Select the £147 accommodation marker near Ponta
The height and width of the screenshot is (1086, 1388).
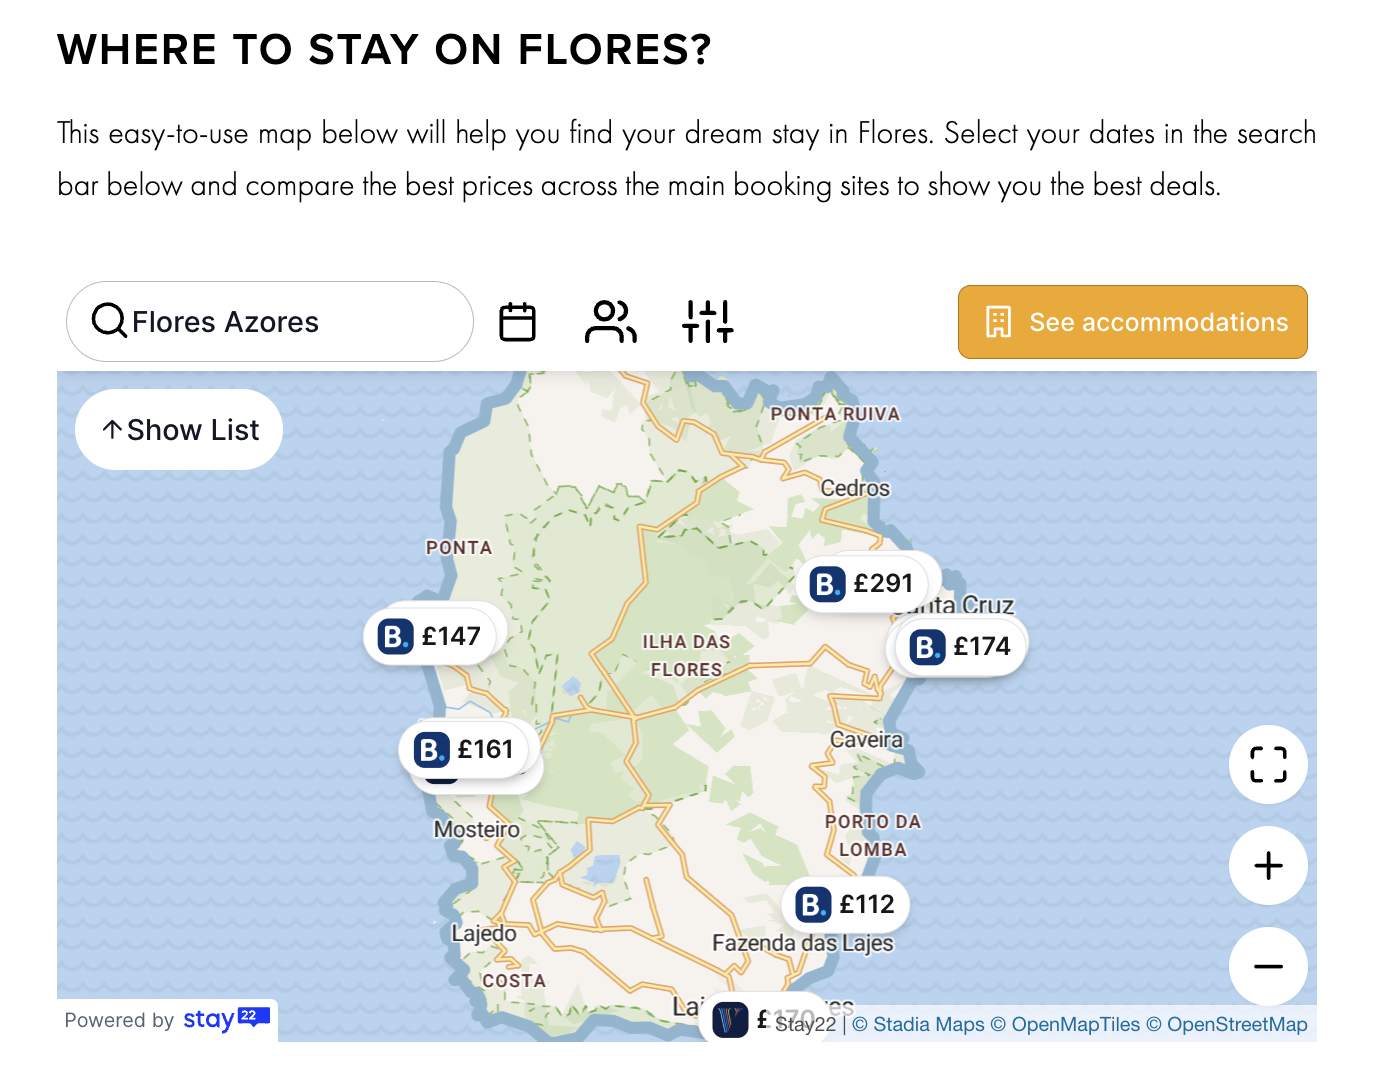pos(432,635)
